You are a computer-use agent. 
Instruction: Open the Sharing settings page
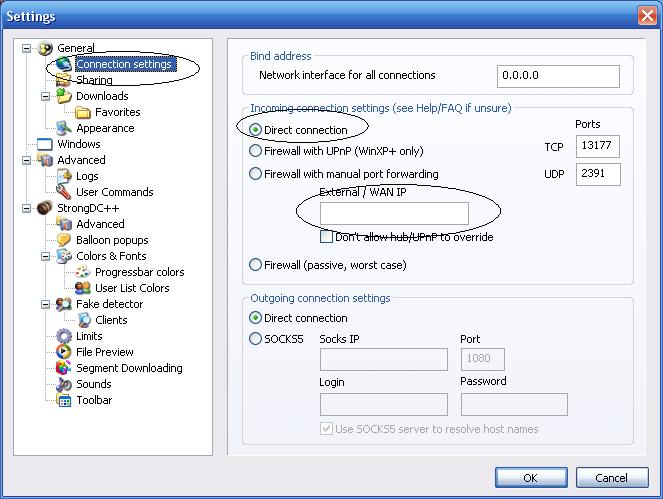[x=94, y=80]
